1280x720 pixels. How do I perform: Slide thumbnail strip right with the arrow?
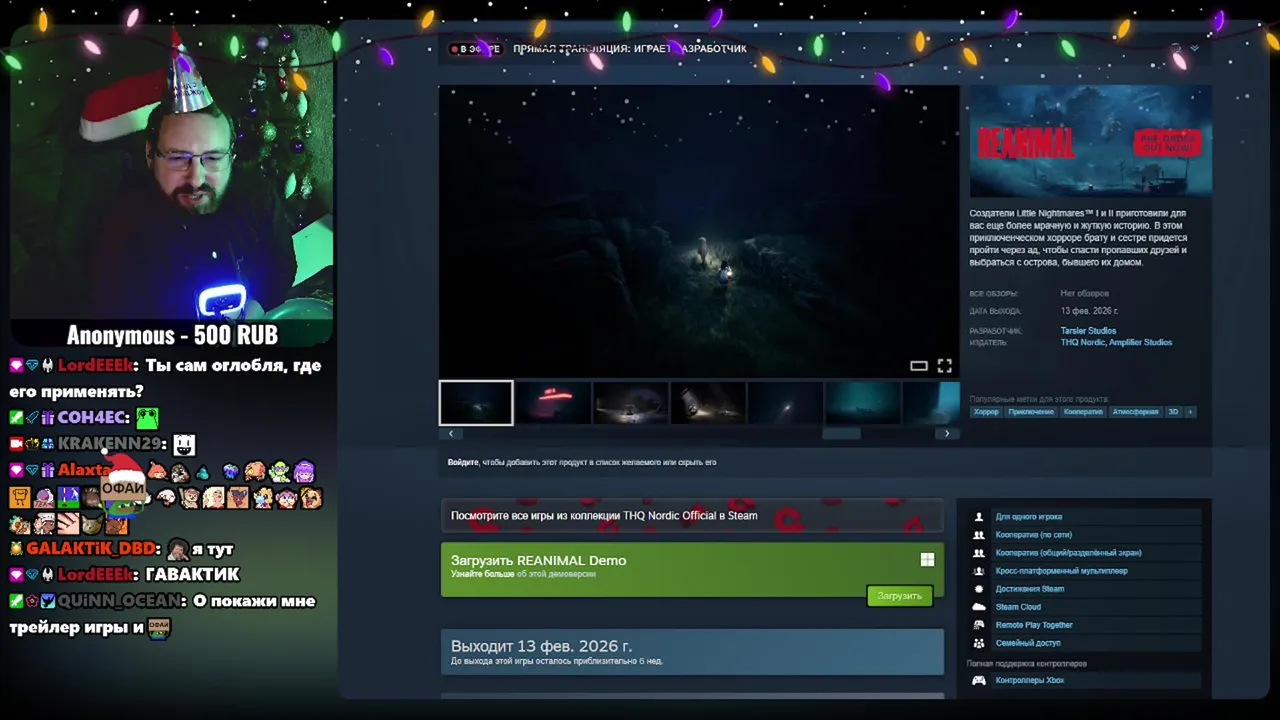(x=947, y=433)
